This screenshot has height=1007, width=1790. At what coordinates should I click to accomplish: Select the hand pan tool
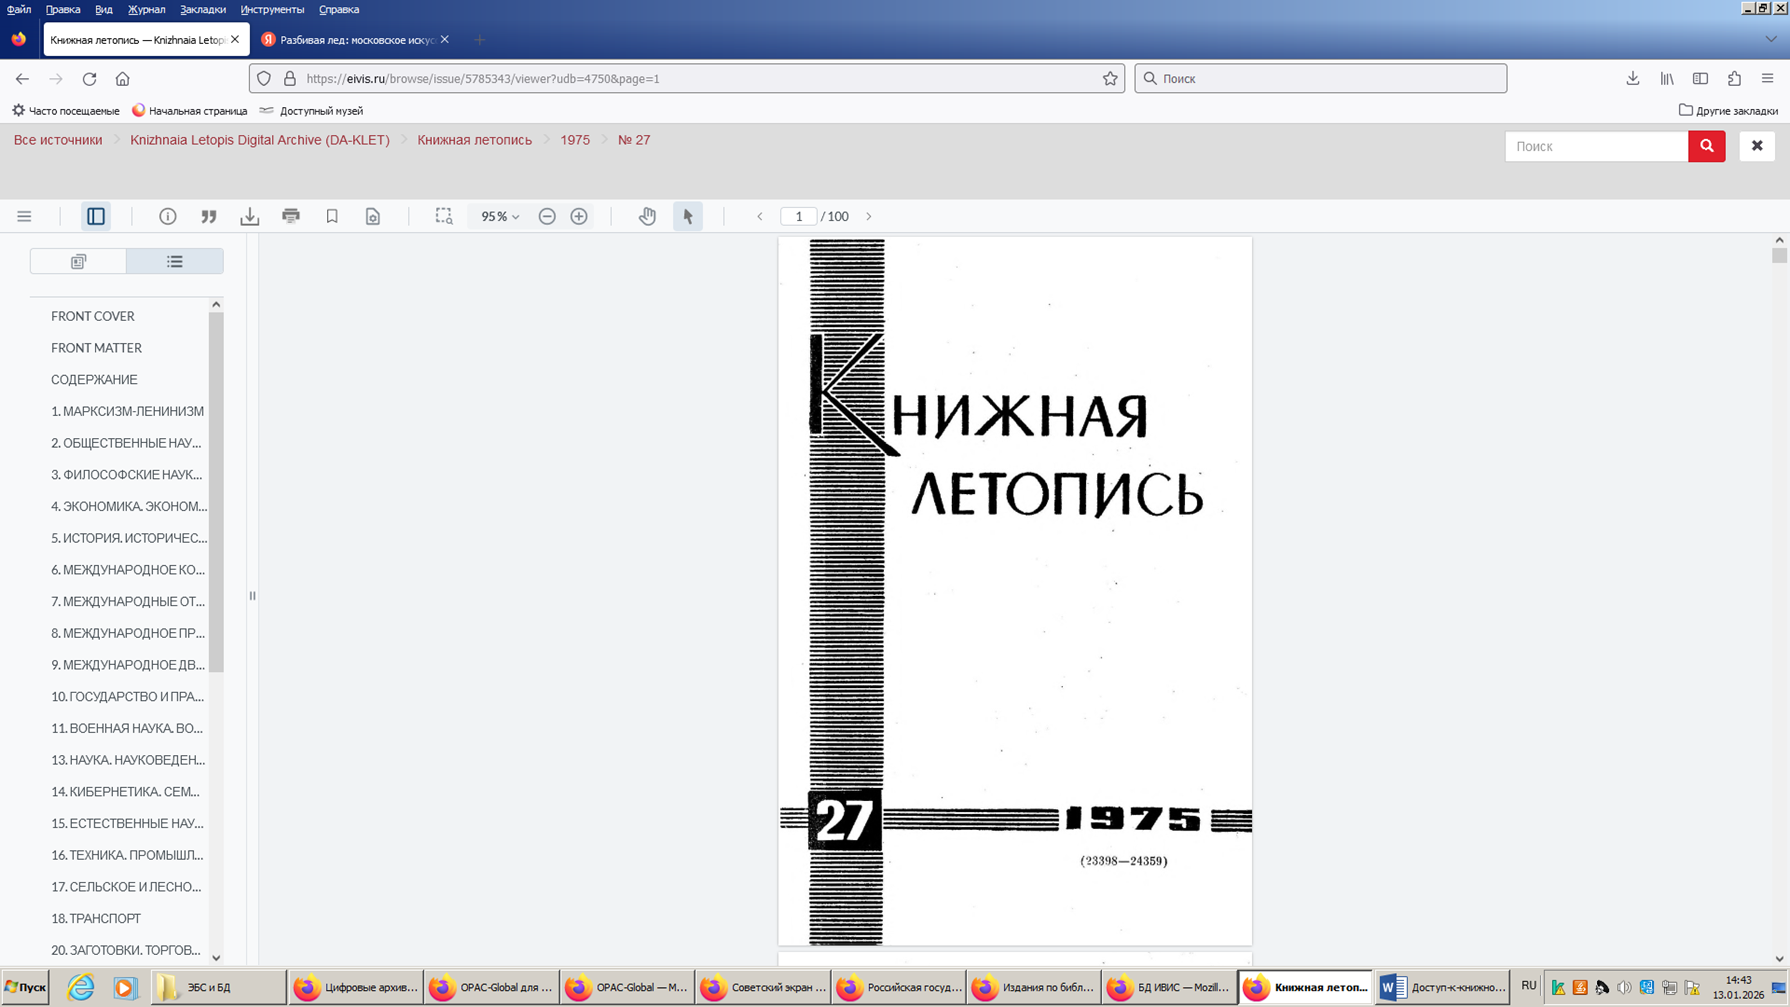(647, 216)
